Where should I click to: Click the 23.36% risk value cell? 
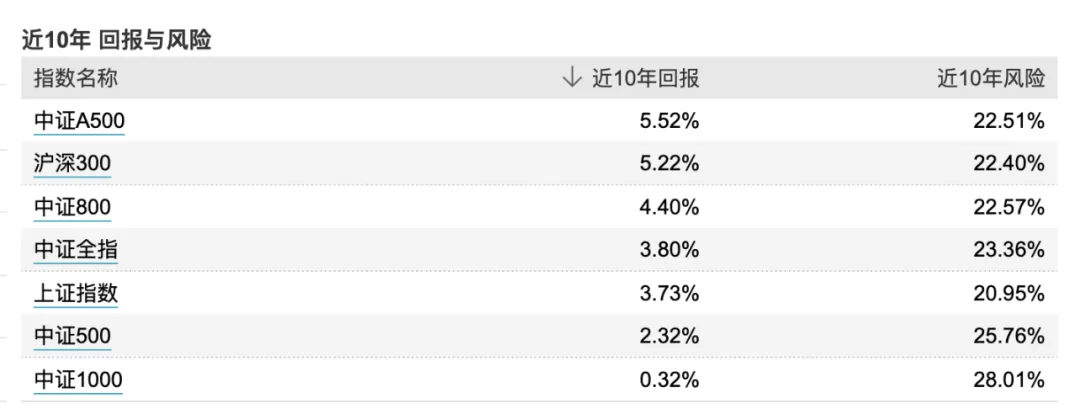1009,250
